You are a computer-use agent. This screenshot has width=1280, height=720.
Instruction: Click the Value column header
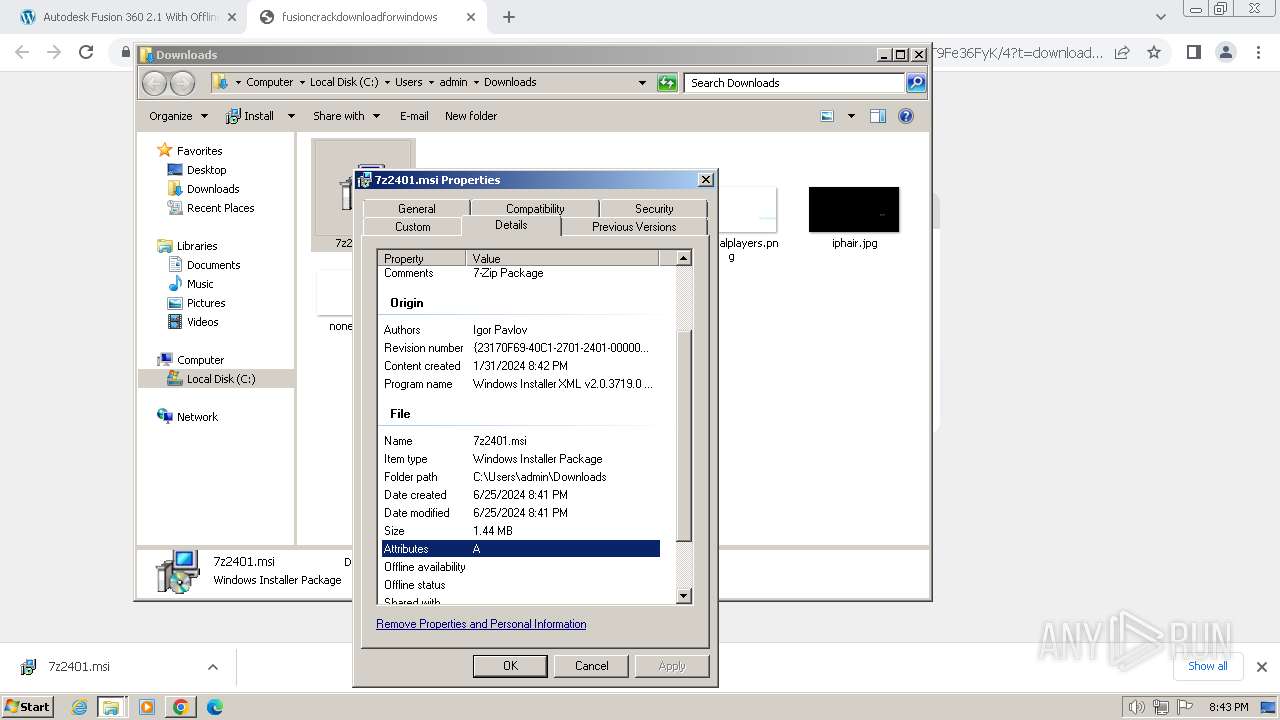[564, 258]
